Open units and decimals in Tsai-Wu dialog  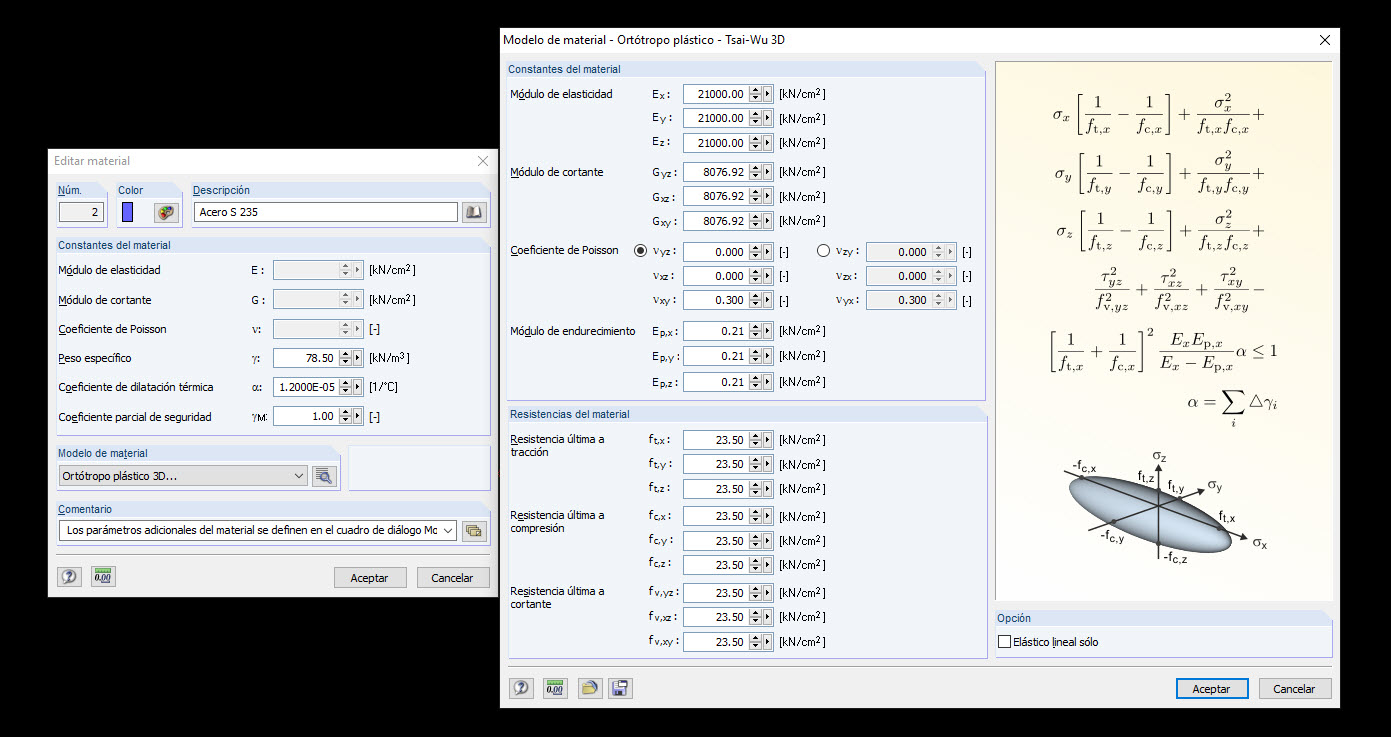tap(555, 688)
